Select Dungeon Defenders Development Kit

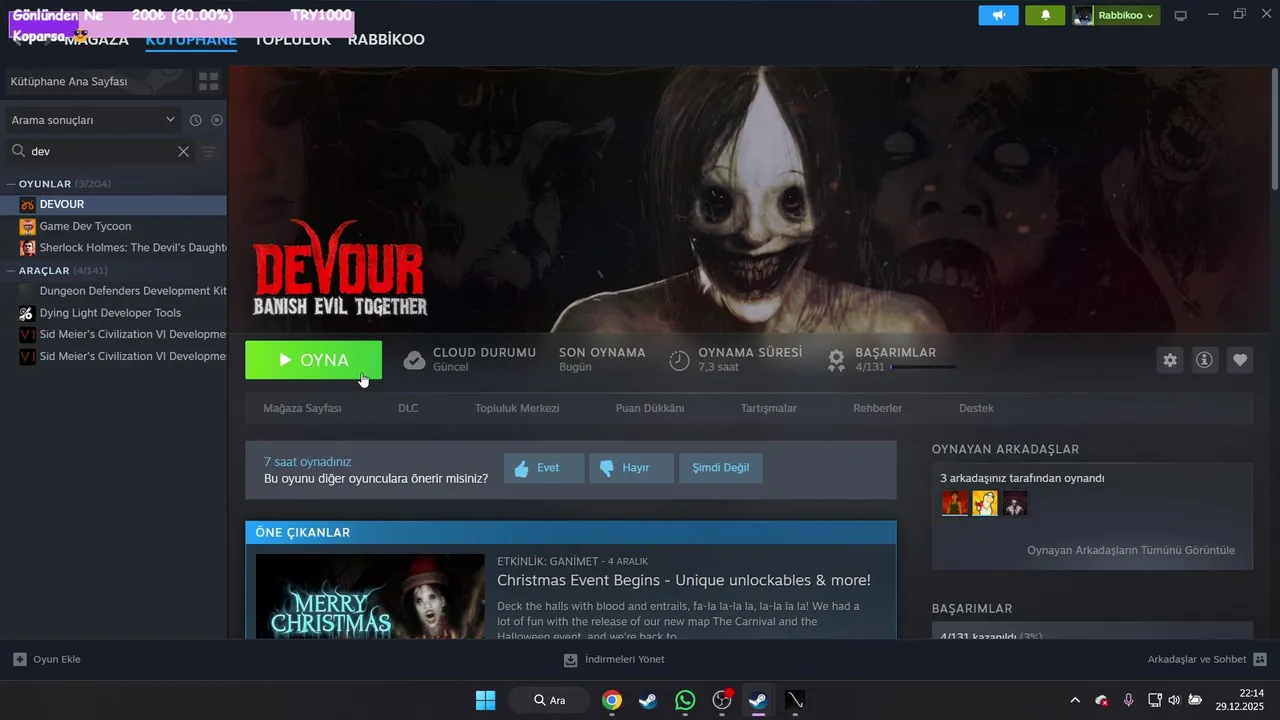click(x=114, y=291)
